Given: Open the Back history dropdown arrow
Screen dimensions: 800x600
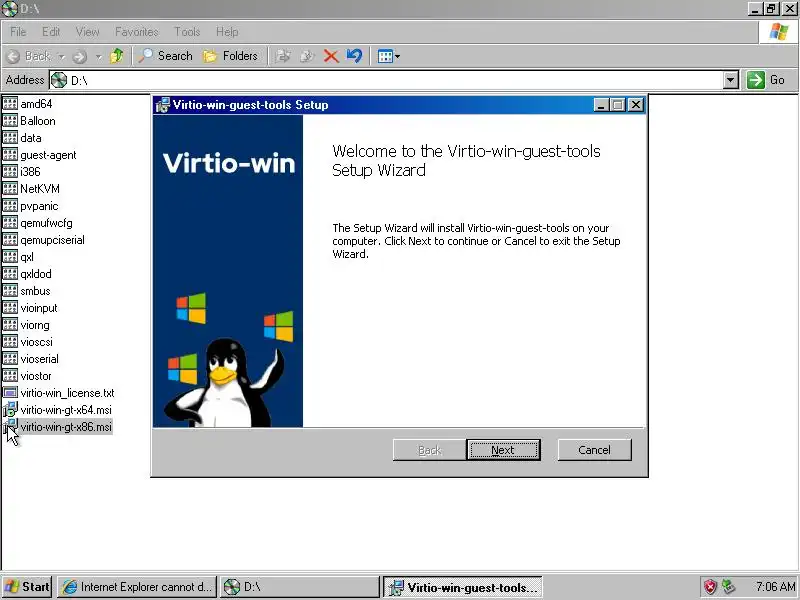Looking at the screenshot, I should (x=62, y=56).
